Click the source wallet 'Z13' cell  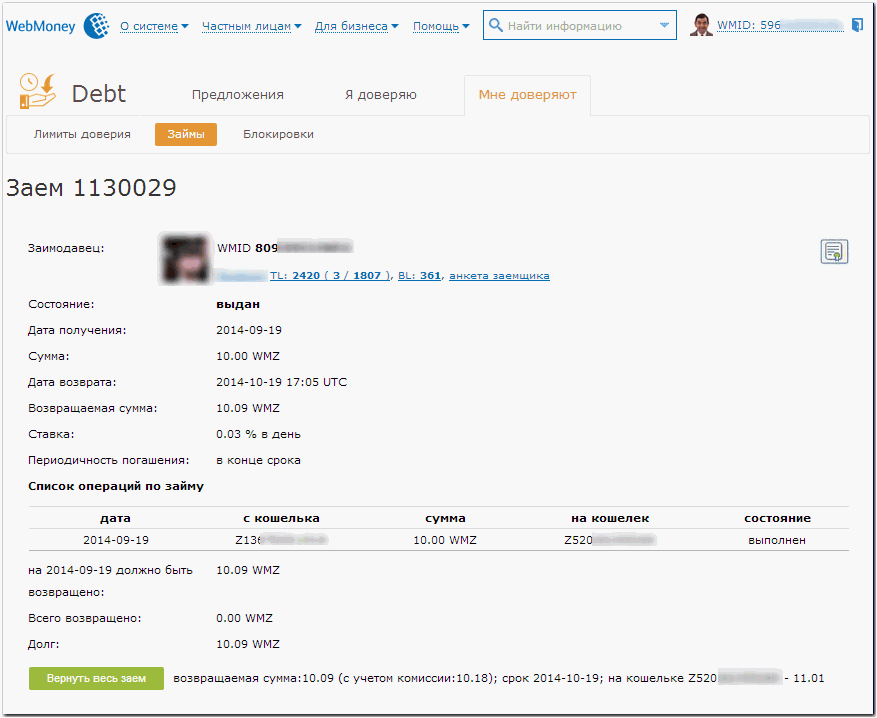click(x=281, y=540)
